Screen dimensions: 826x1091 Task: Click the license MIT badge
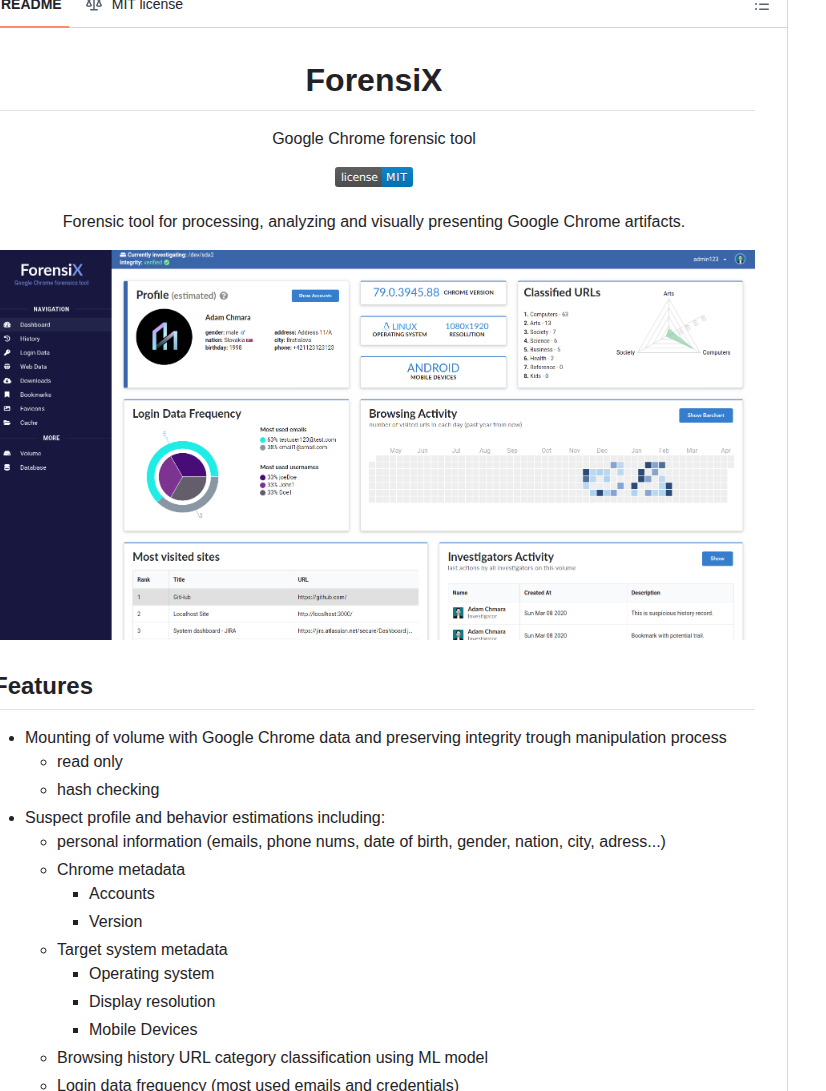374,177
